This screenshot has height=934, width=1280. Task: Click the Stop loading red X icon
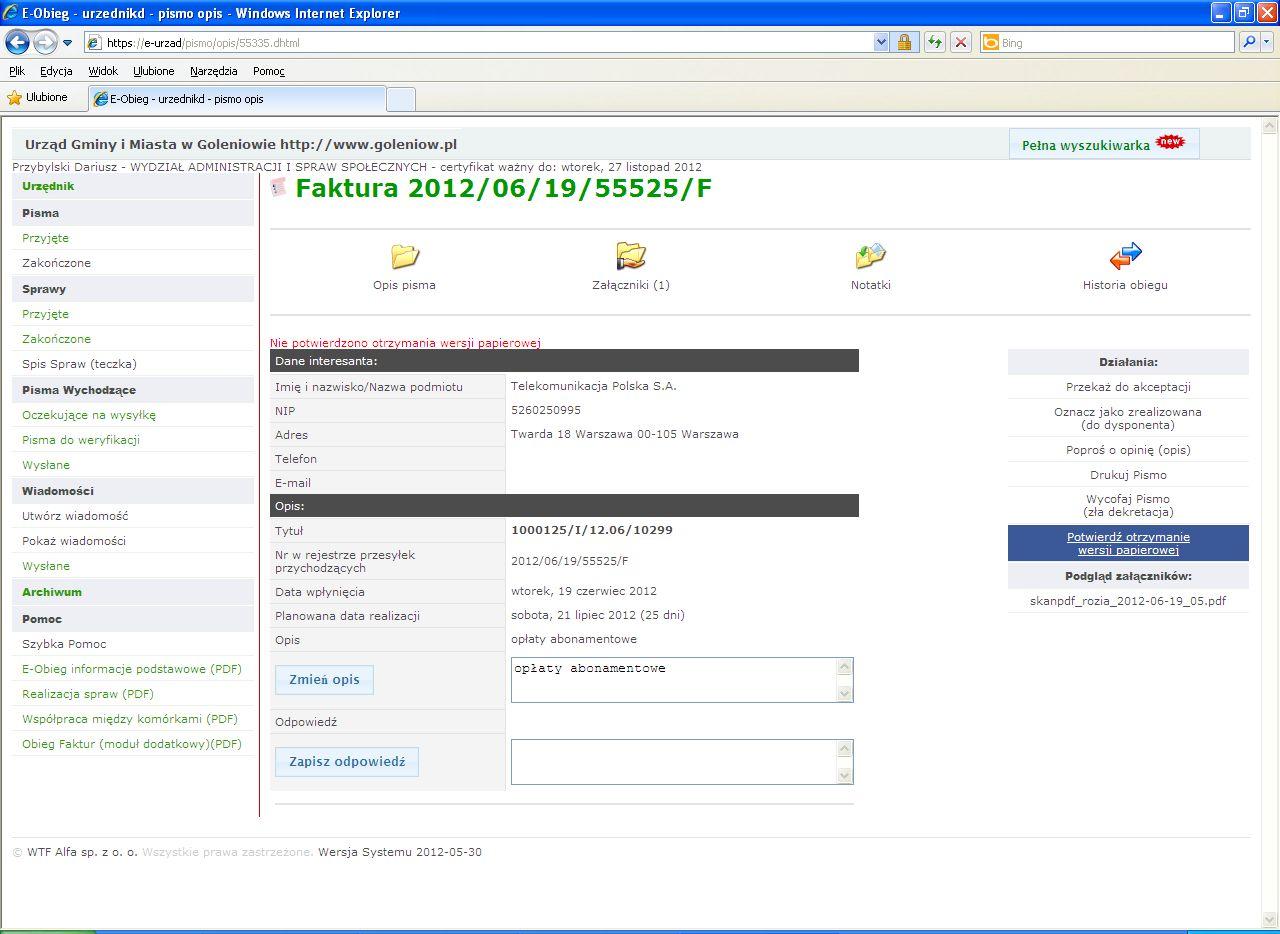pos(961,42)
